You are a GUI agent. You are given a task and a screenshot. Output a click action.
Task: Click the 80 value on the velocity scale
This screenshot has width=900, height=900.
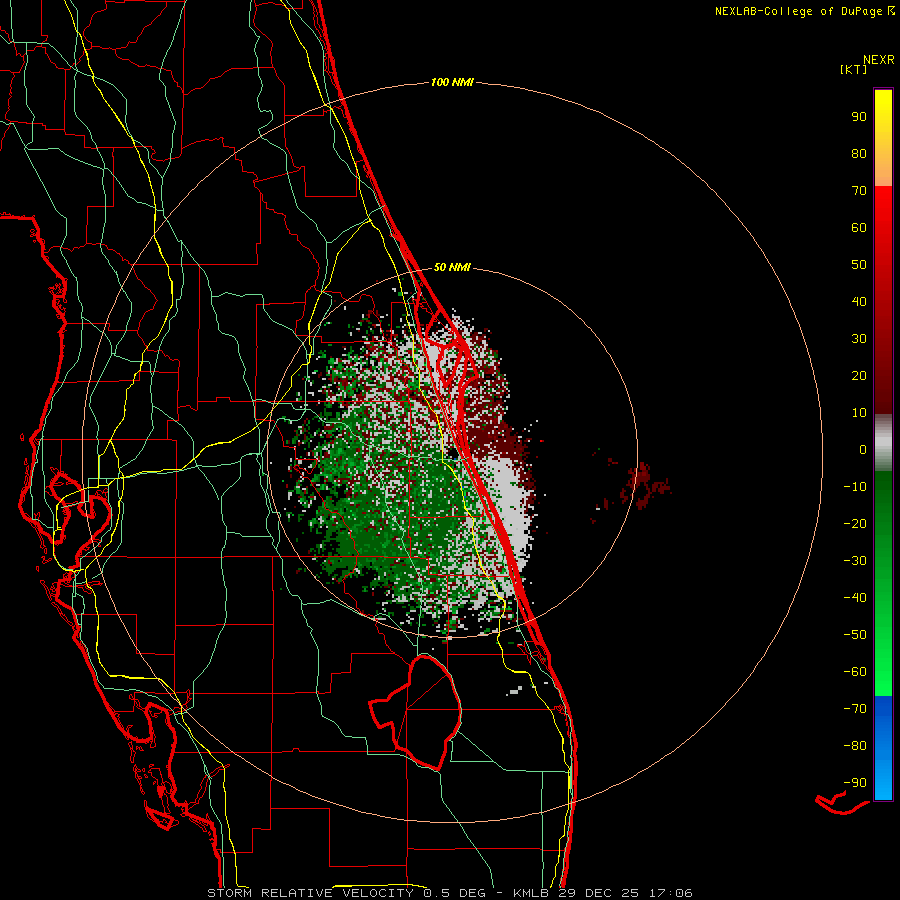859,154
